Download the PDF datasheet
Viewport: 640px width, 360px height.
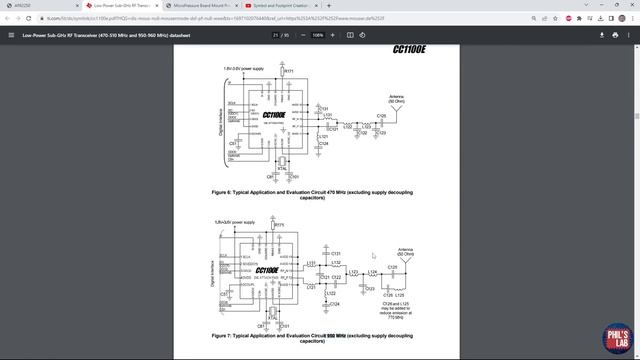pyautogui.click(x=602, y=35)
